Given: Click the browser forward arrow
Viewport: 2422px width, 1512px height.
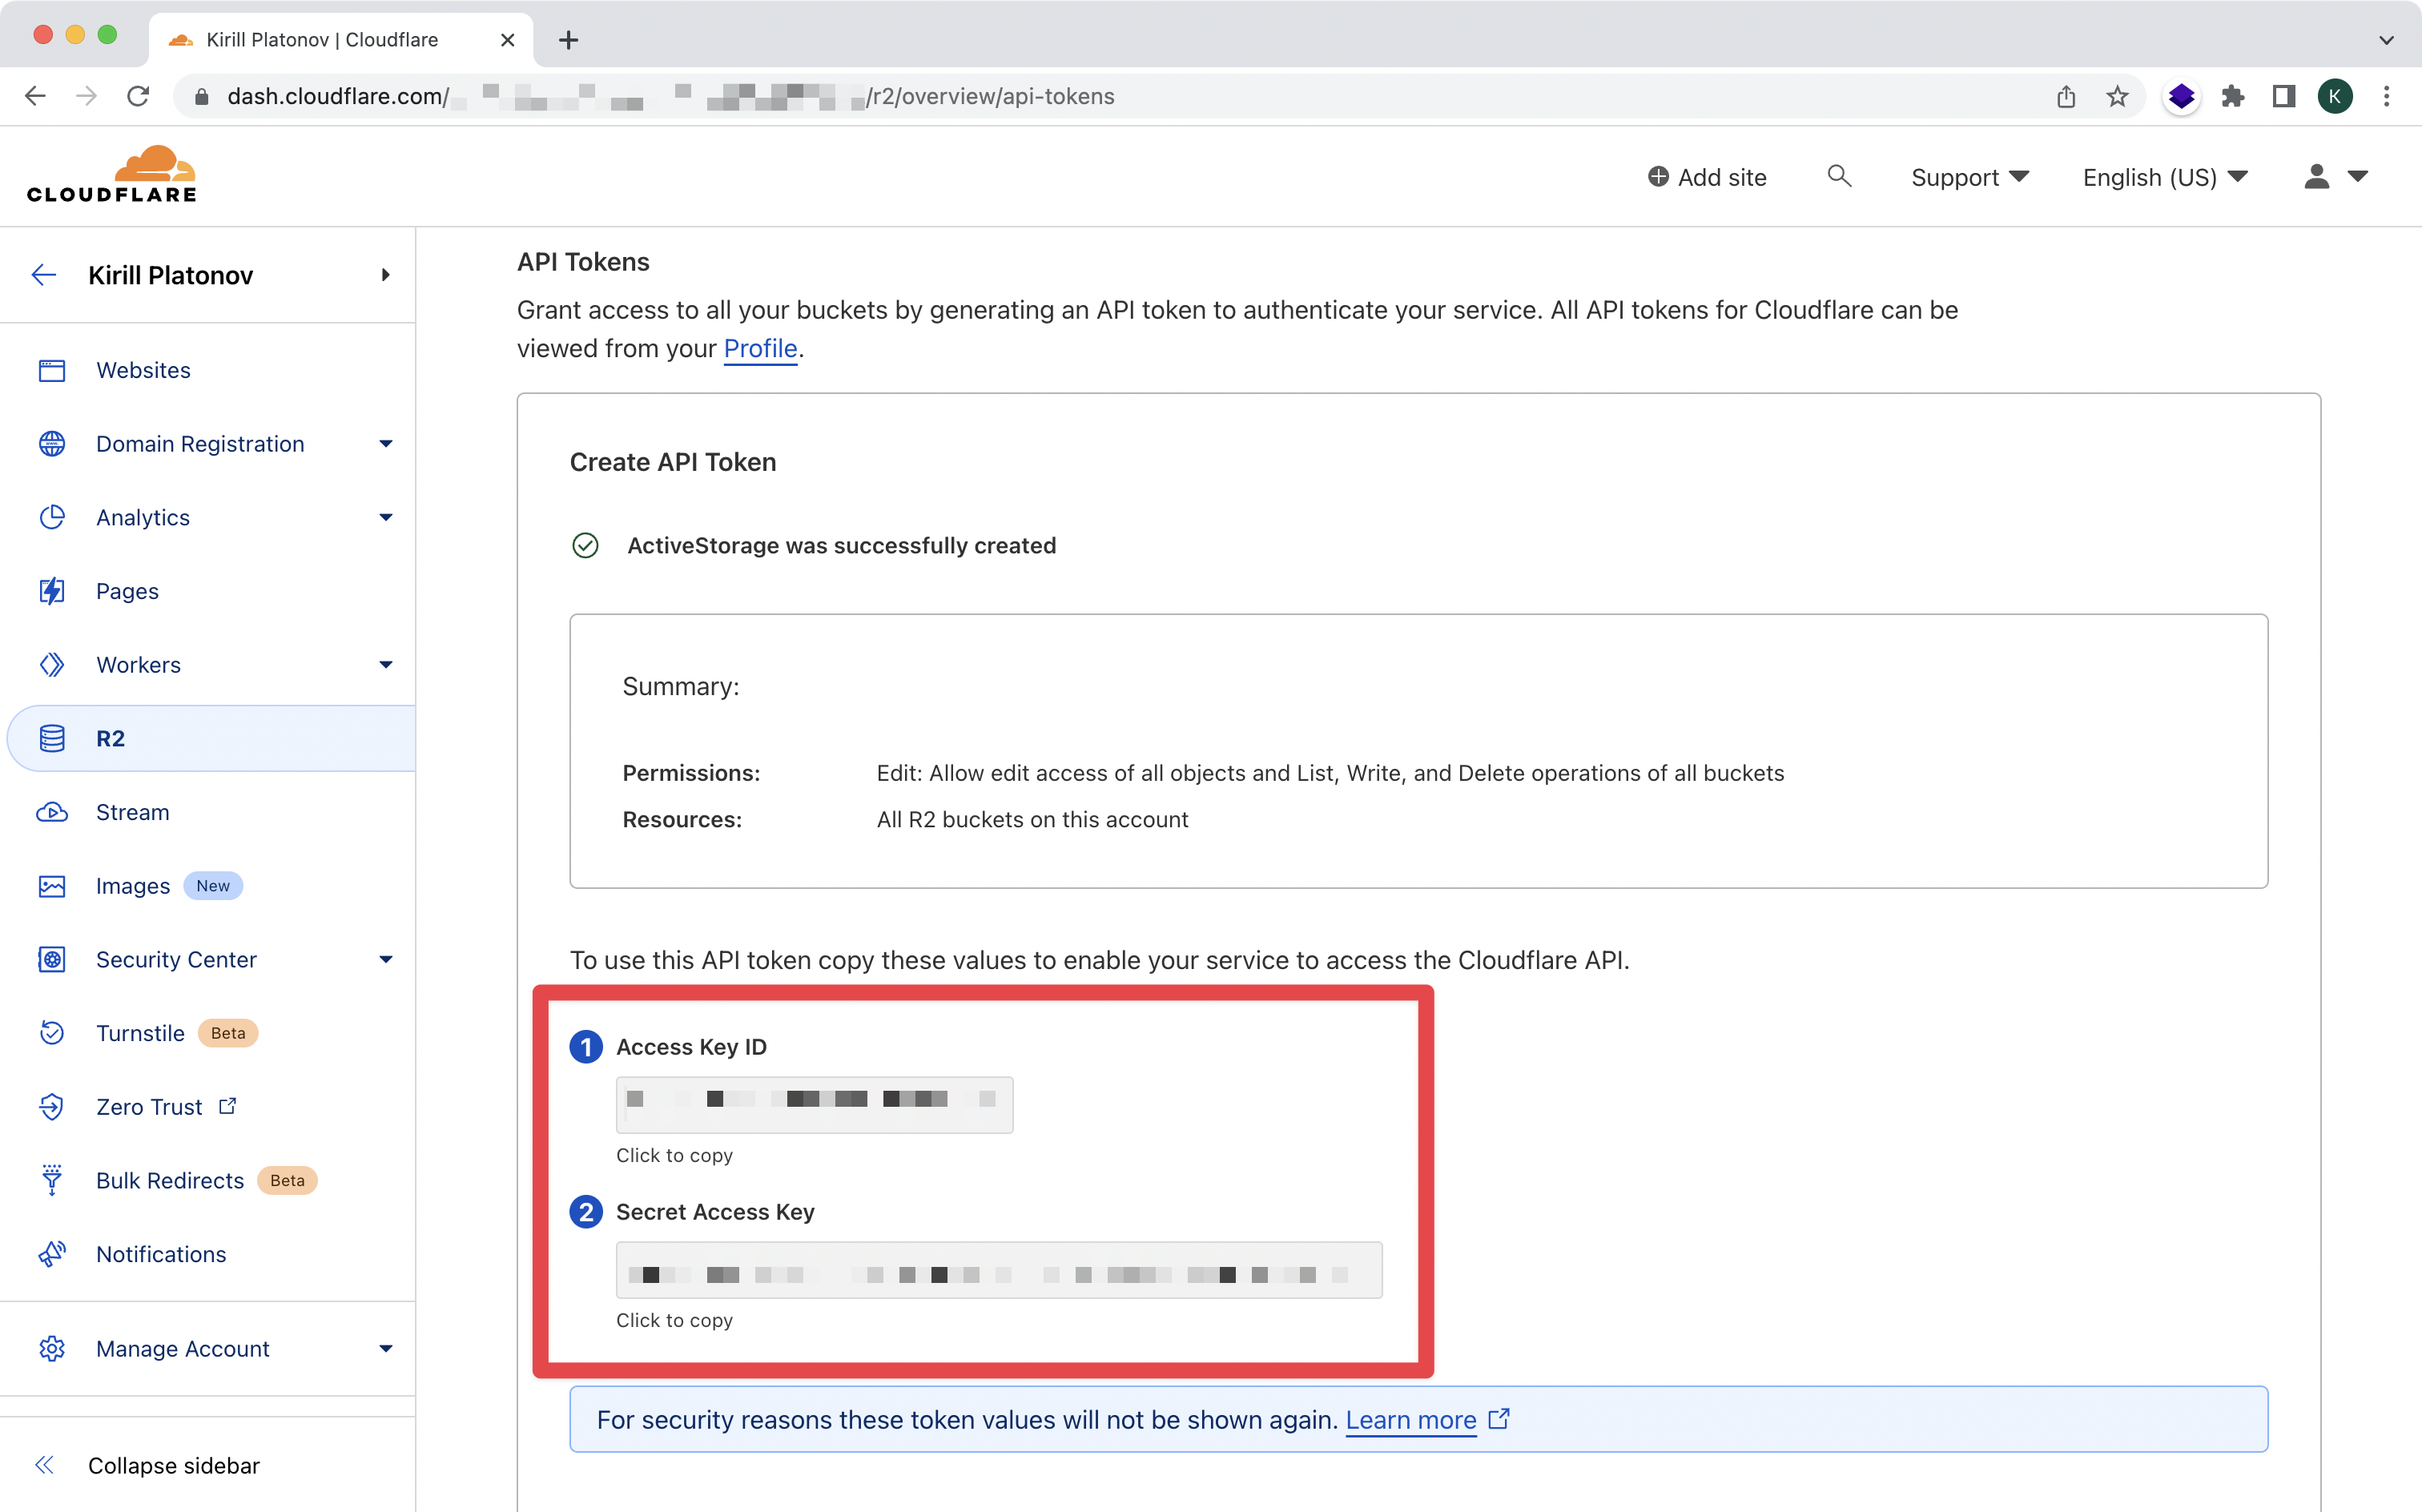Looking at the screenshot, I should pyautogui.click(x=87, y=96).
